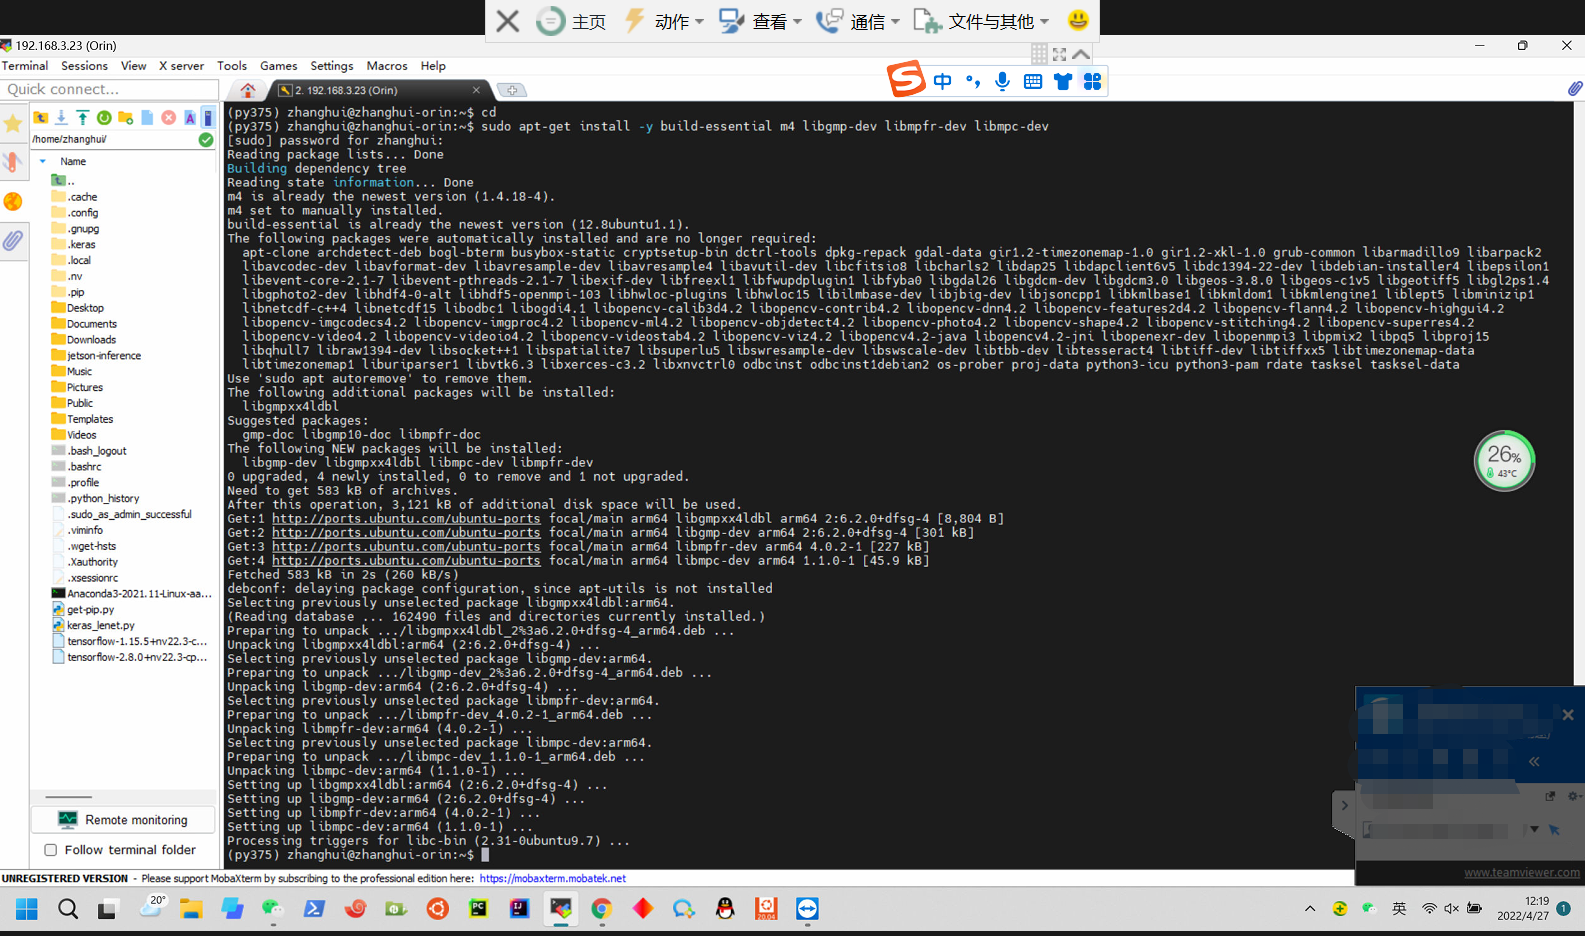
Task: Click the paperclip icon at top right
Action: click(1574, 89)
